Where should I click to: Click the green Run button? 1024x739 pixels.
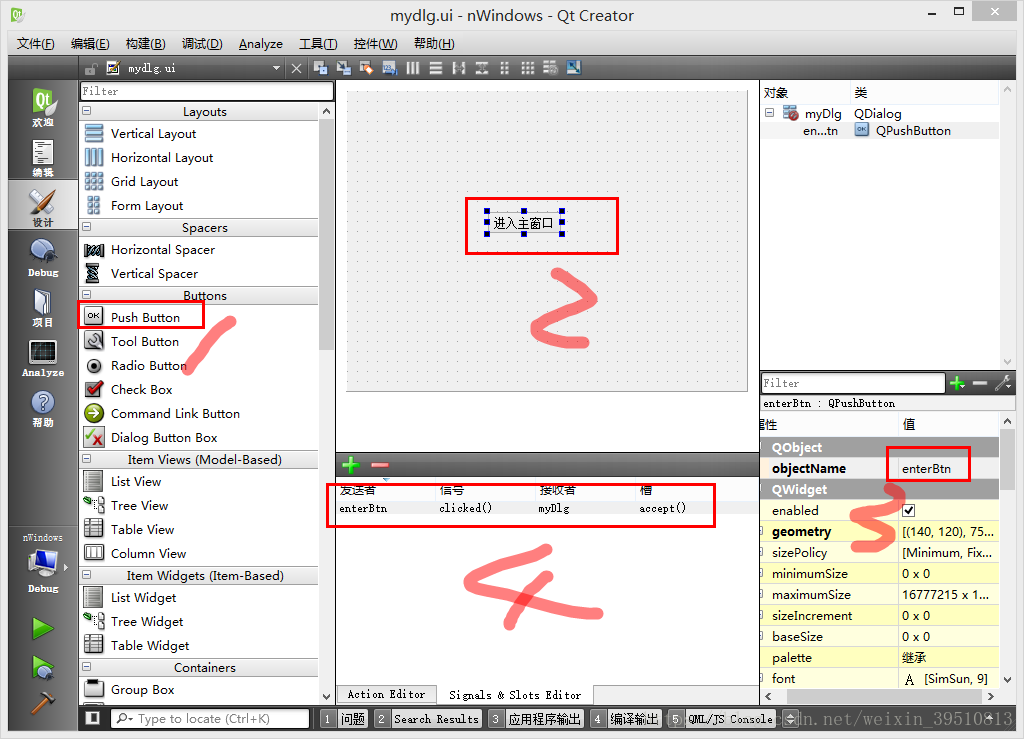click(43, 629)
